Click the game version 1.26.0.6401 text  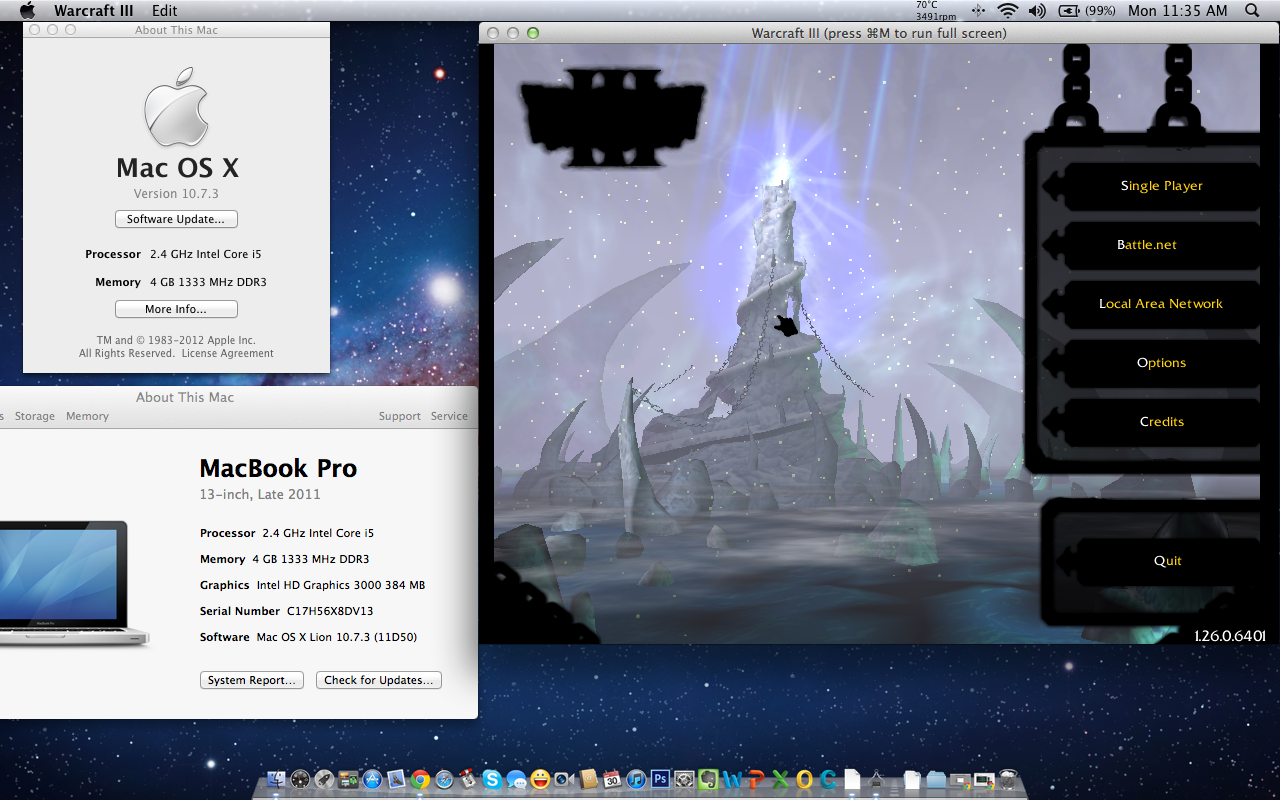click(x=1229, y=635)
